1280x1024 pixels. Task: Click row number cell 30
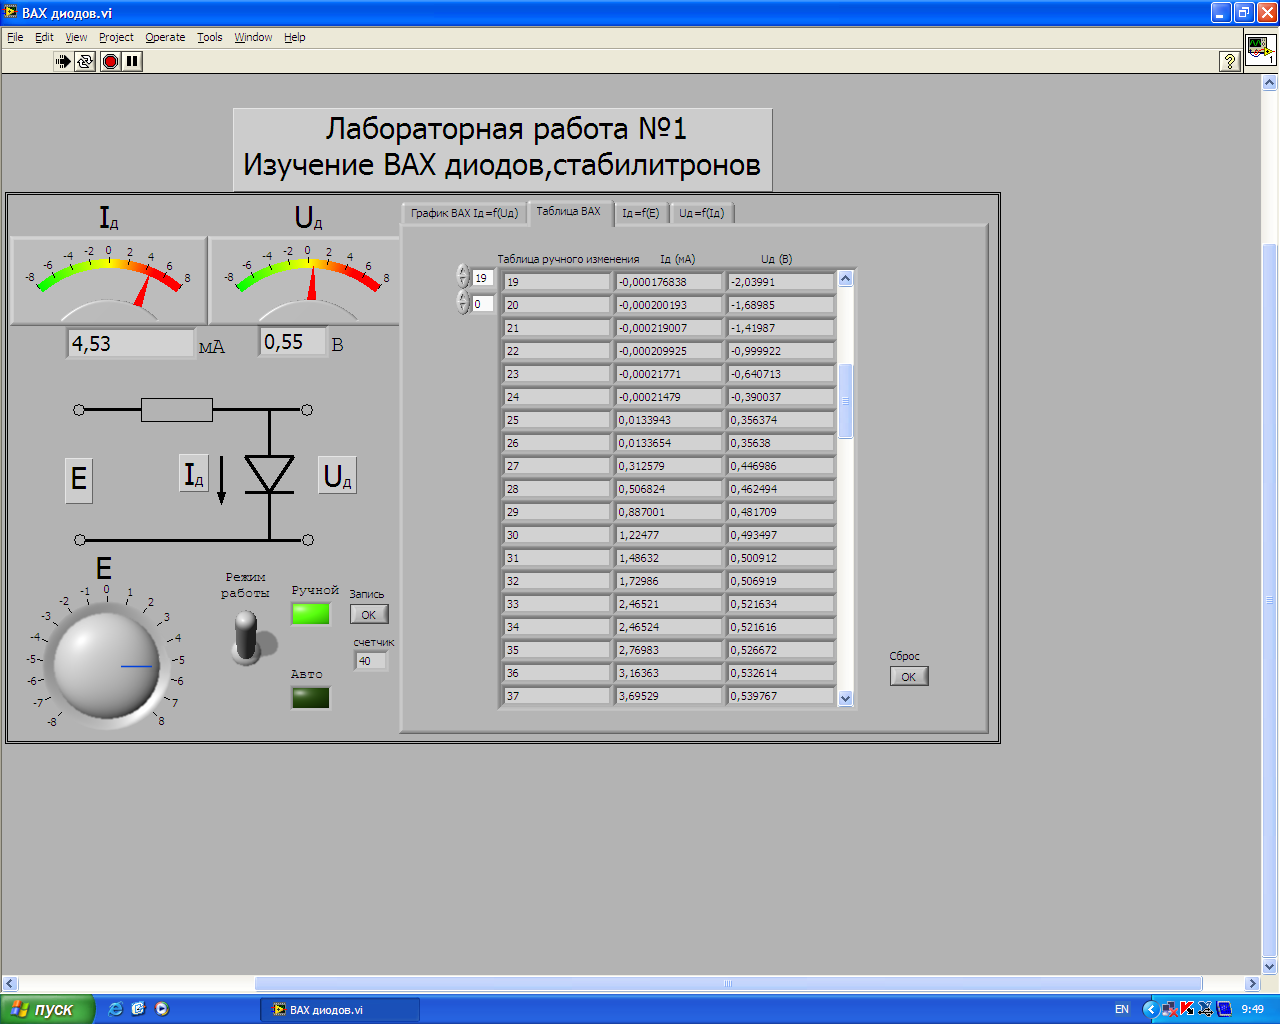[556, 535]
